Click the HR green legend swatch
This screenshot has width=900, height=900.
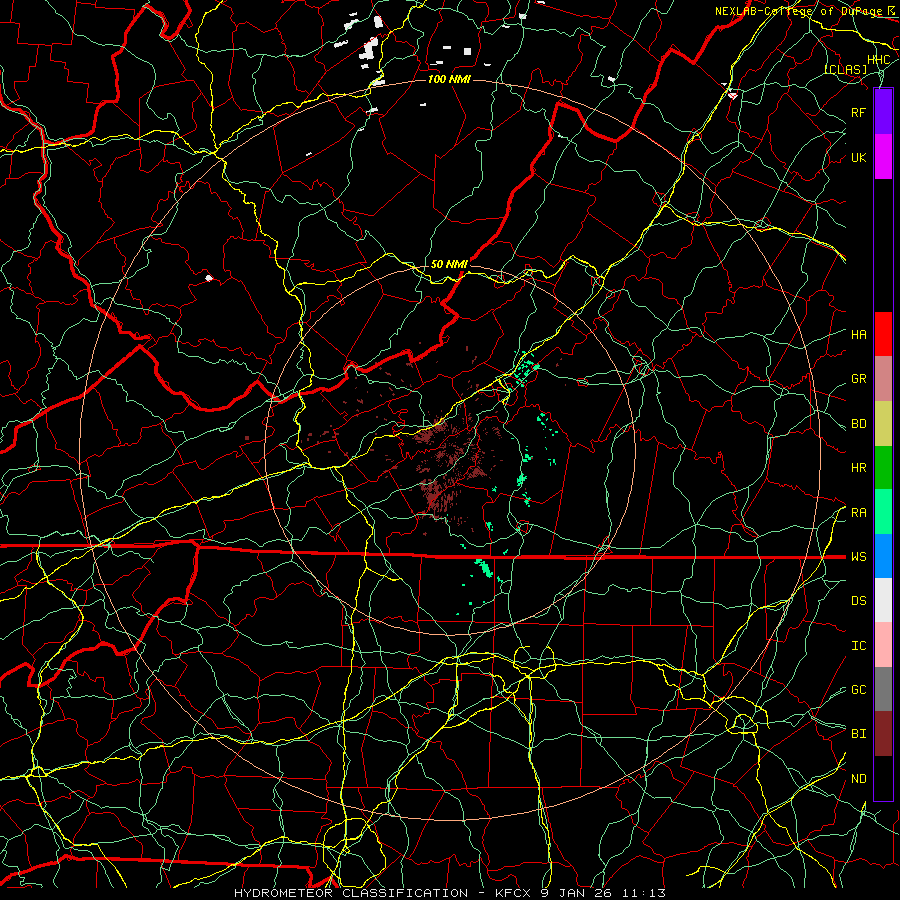click(883, 468)
